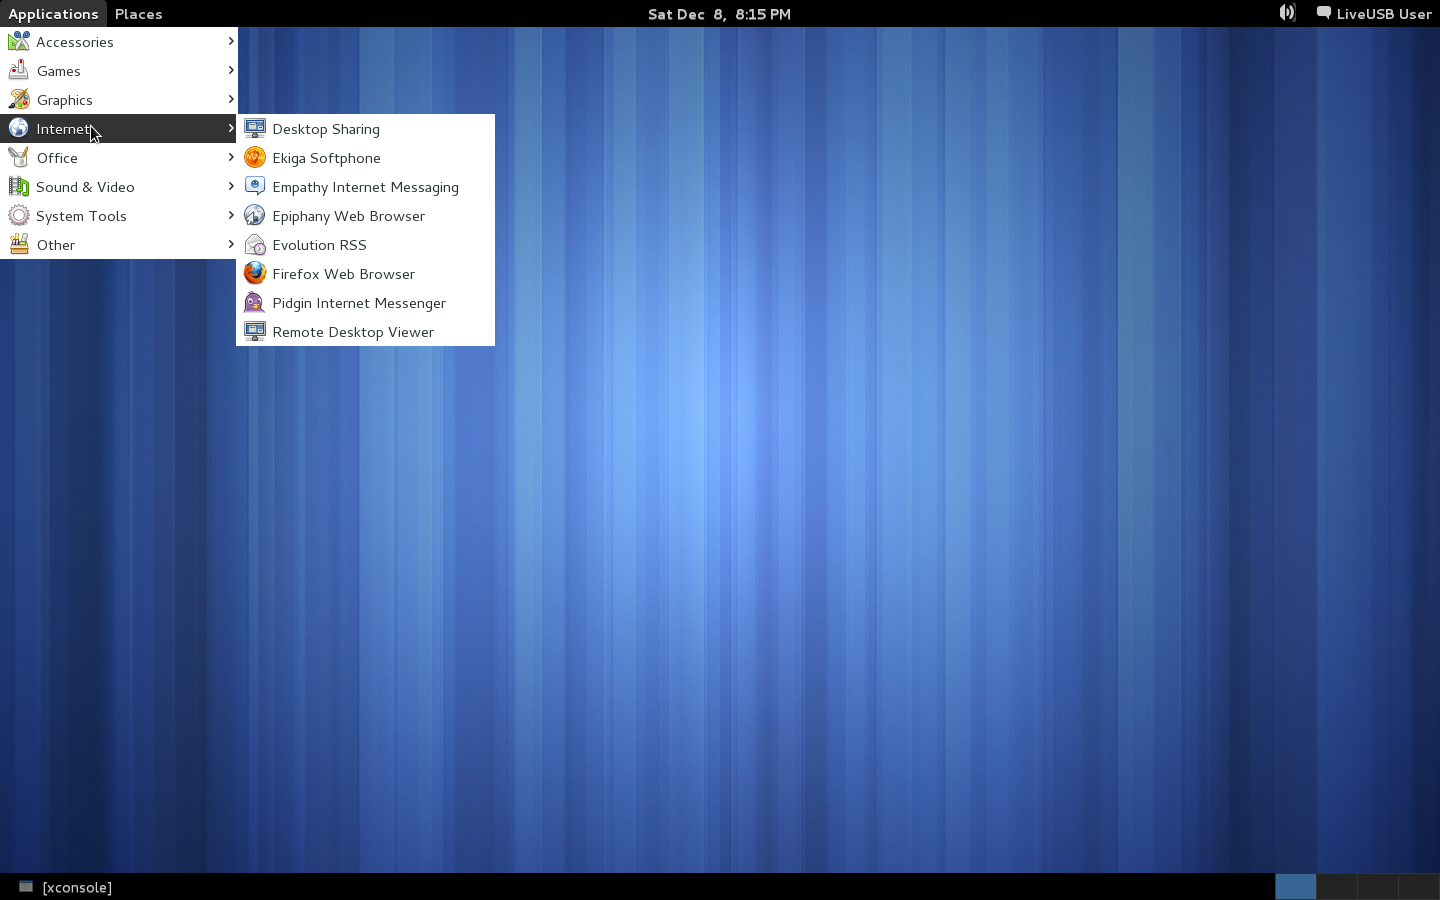This screenshot has width=1440, height=900.
Task: Click the Epiphany Web Browser icon
Action: click(x=255, y=215)
